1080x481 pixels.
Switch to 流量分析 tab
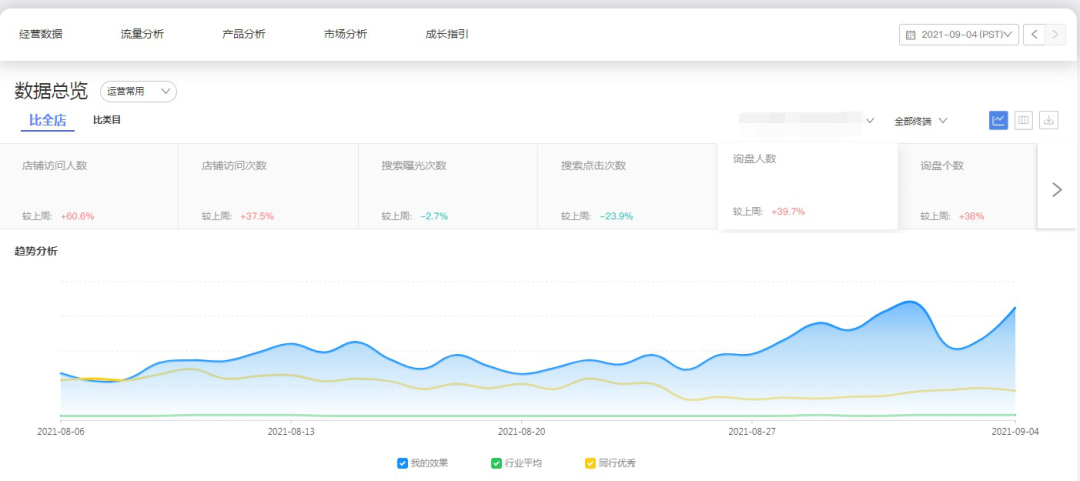pyautogui.click(x=143, y=34)
